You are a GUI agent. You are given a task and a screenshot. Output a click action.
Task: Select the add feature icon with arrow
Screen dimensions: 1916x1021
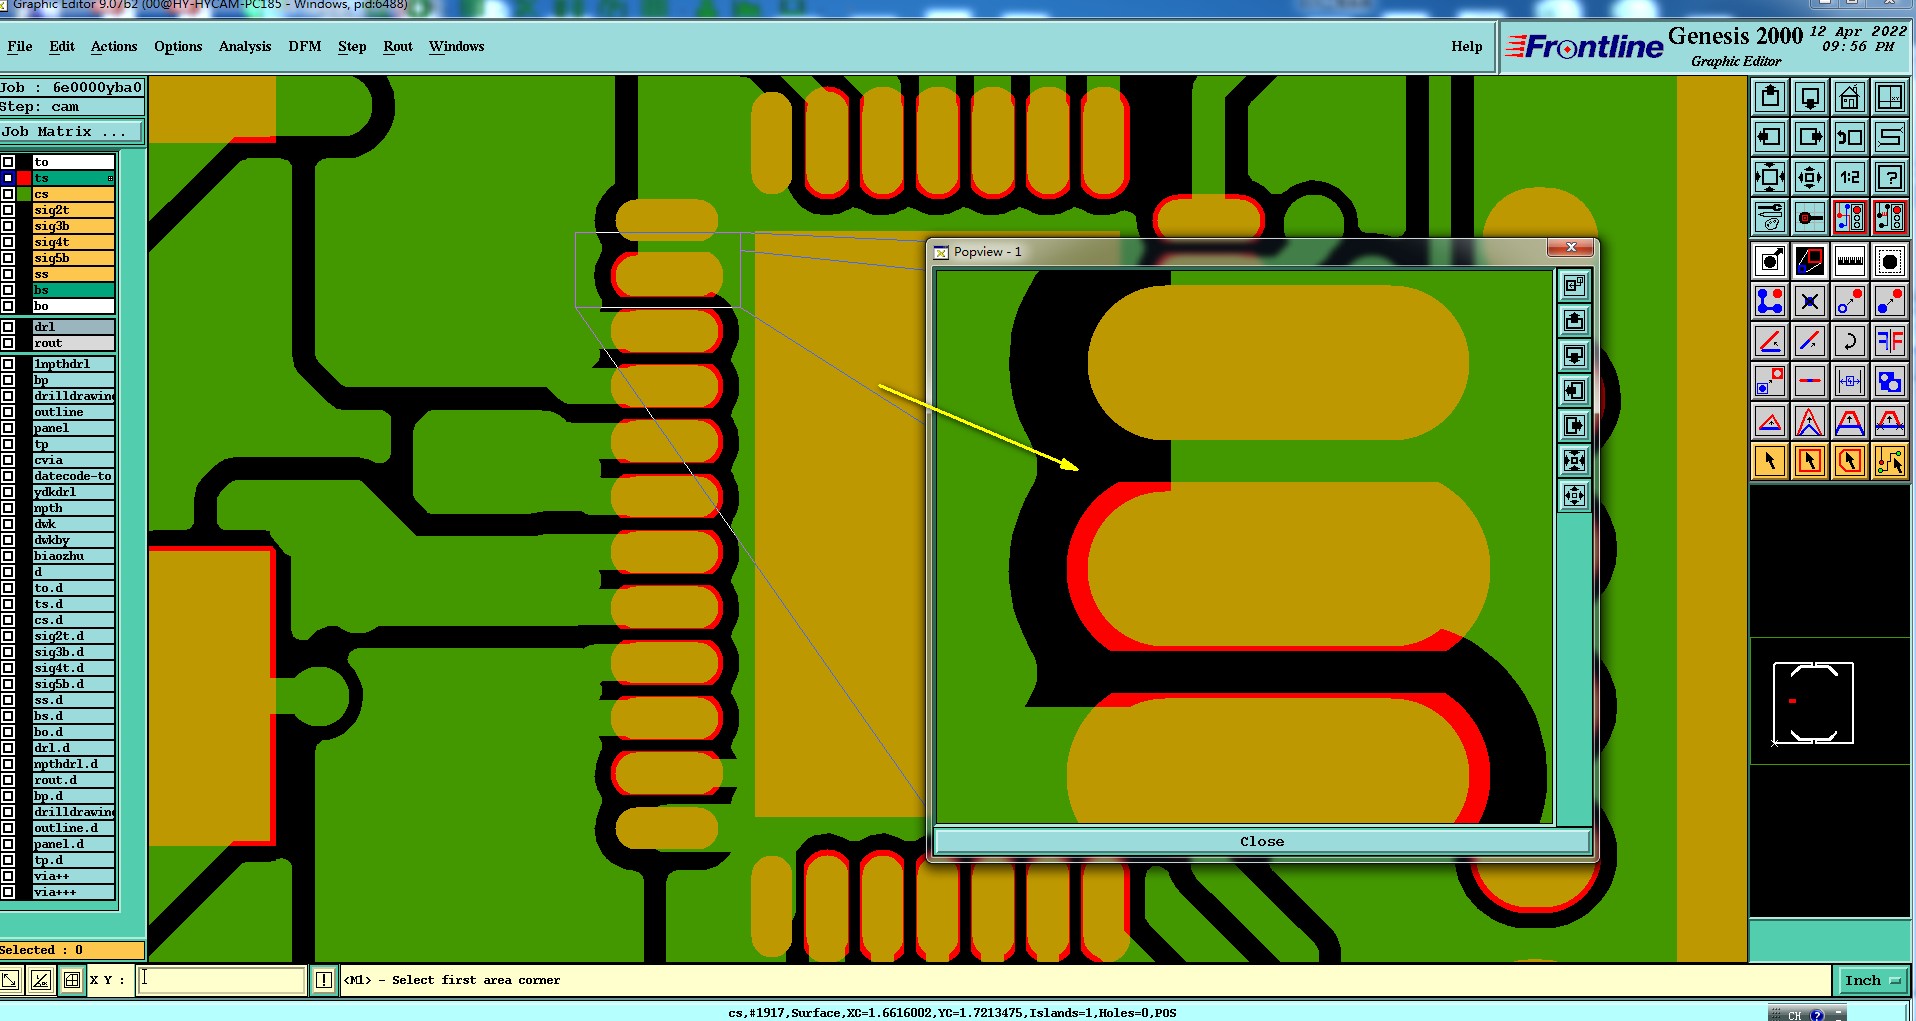pos(1770,261)
